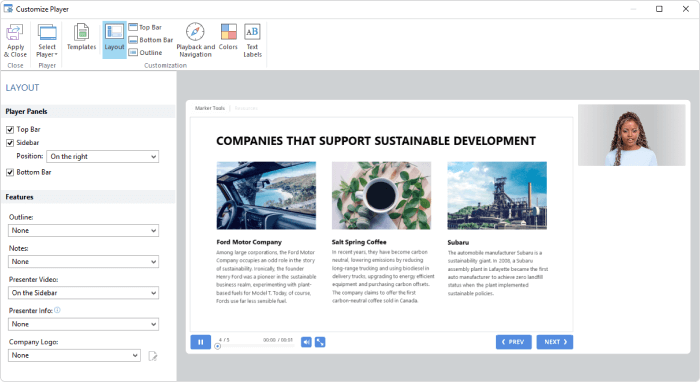
Task: Open Outline customization in ribbon
Action: (146, 53)
